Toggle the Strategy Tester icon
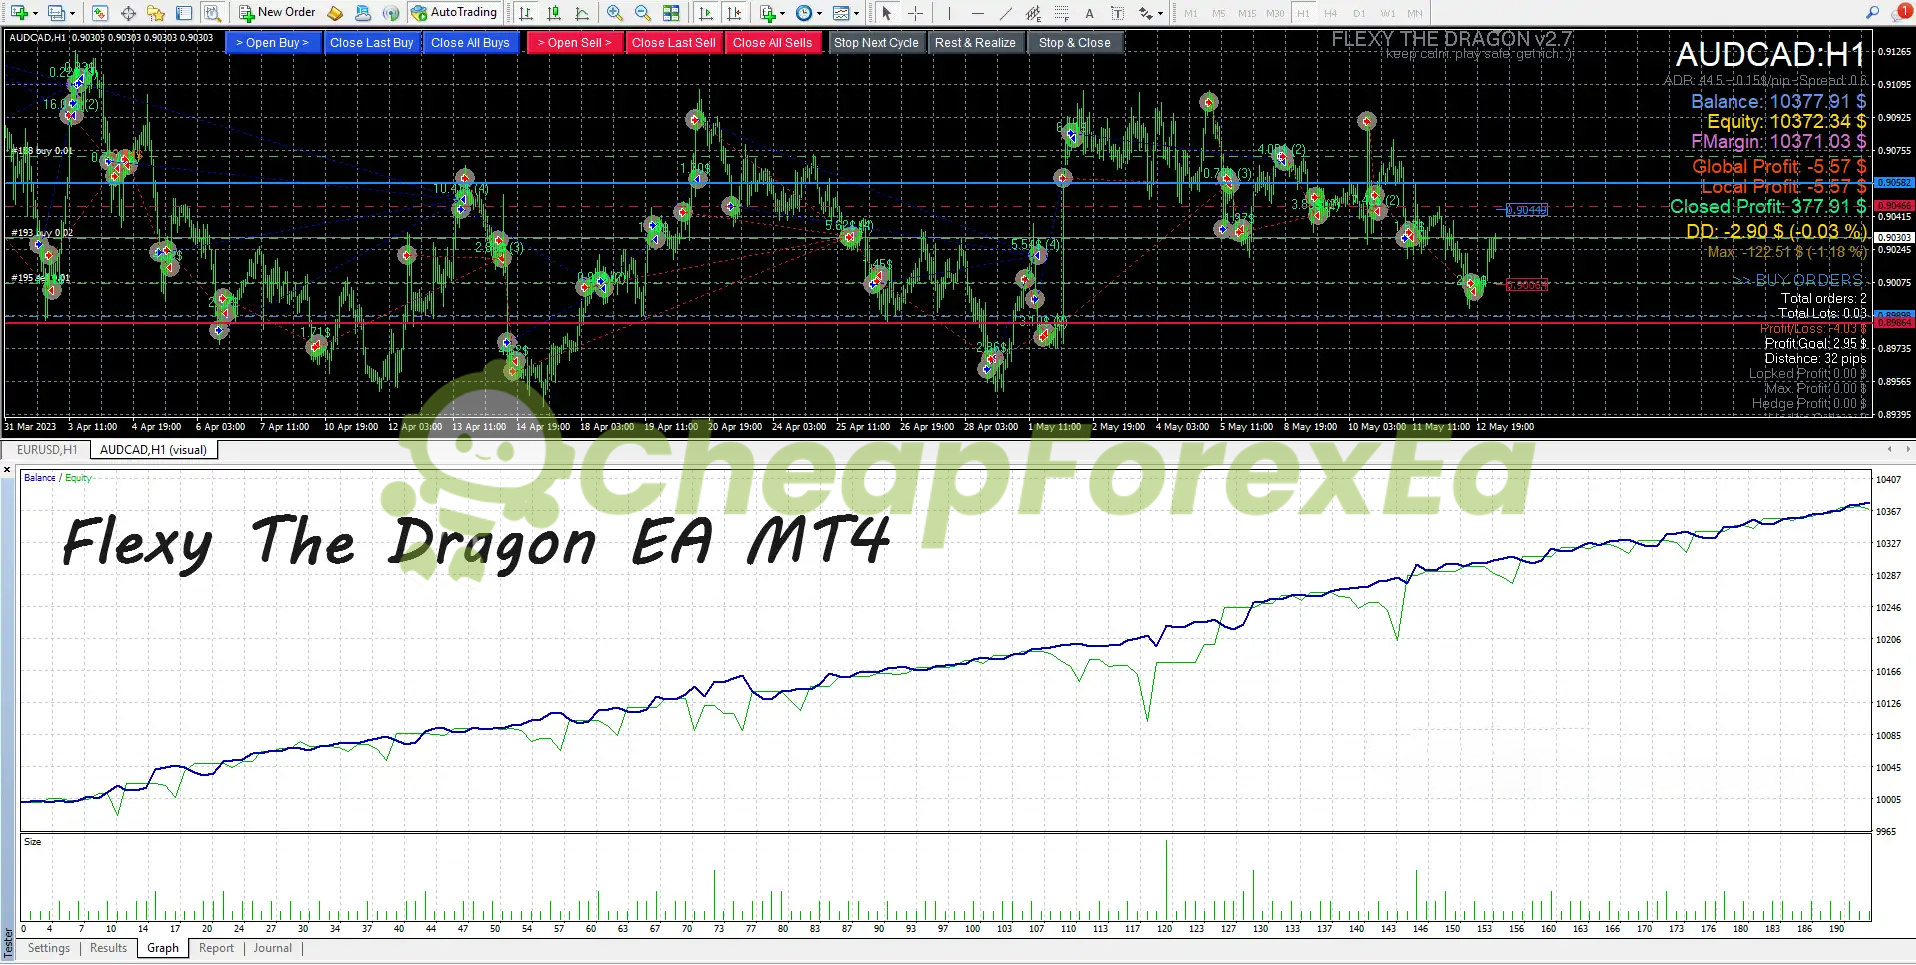Viewport: 1916px width, 965px height. (212, 13)
